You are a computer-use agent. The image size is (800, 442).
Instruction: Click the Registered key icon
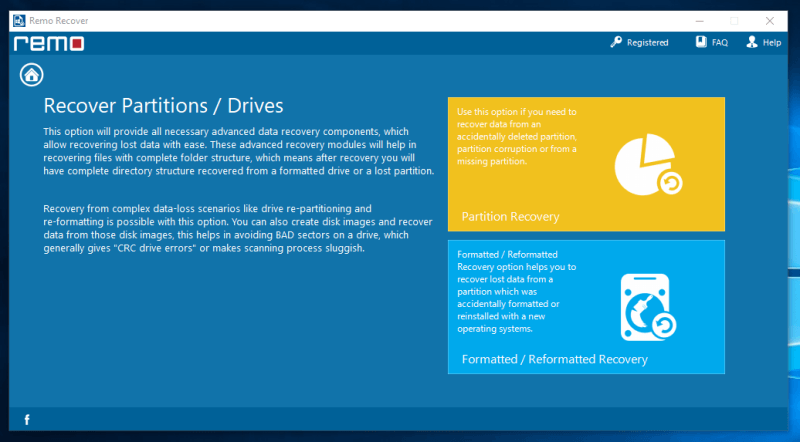[616, 42]
